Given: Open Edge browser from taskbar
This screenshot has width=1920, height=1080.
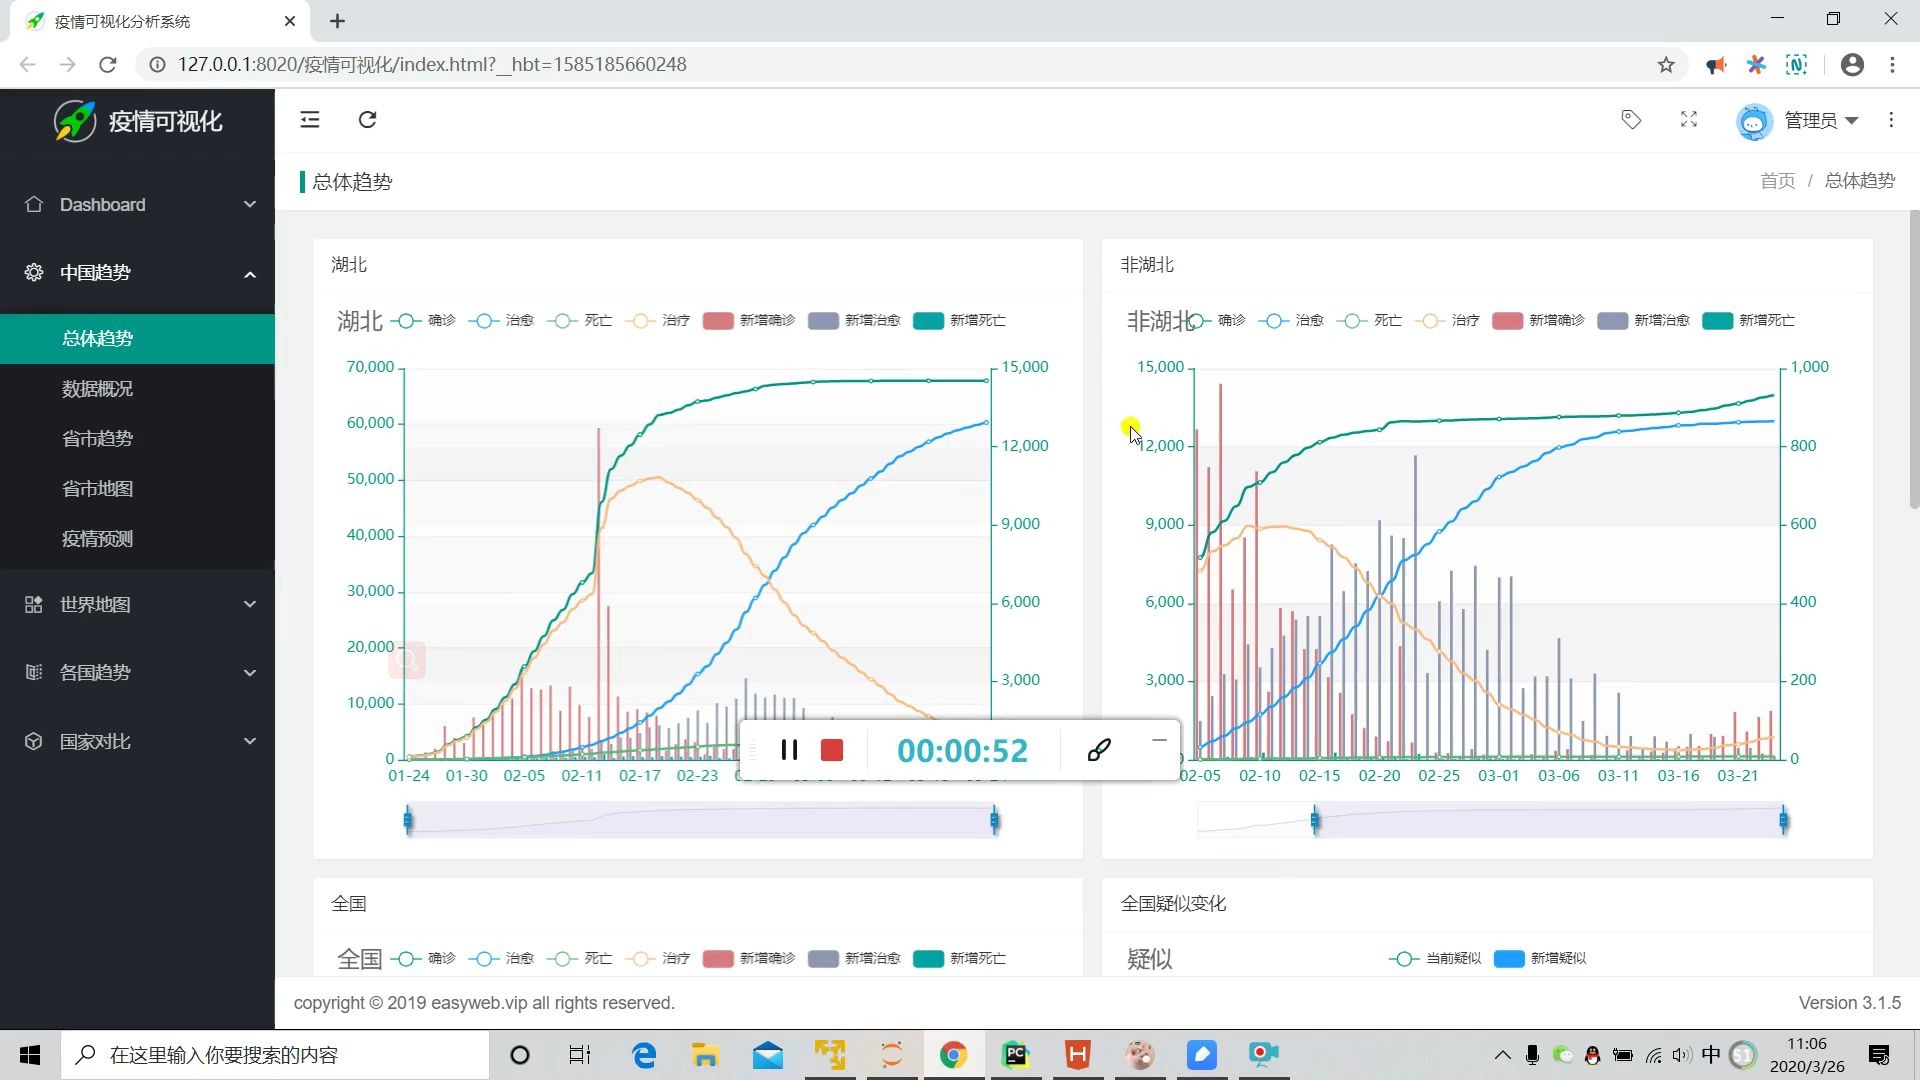Looking at the screenshot, I should pos(644,1055).
